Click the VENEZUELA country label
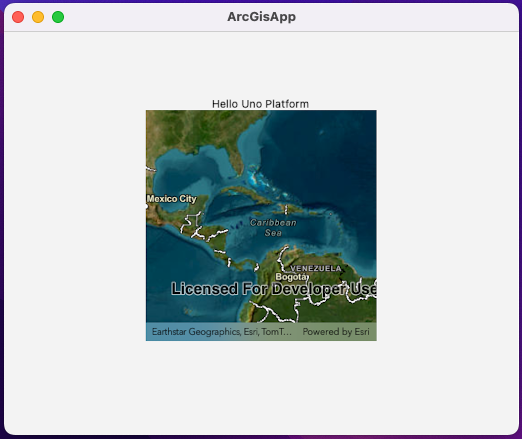522x439 pixels. [316, 268]
